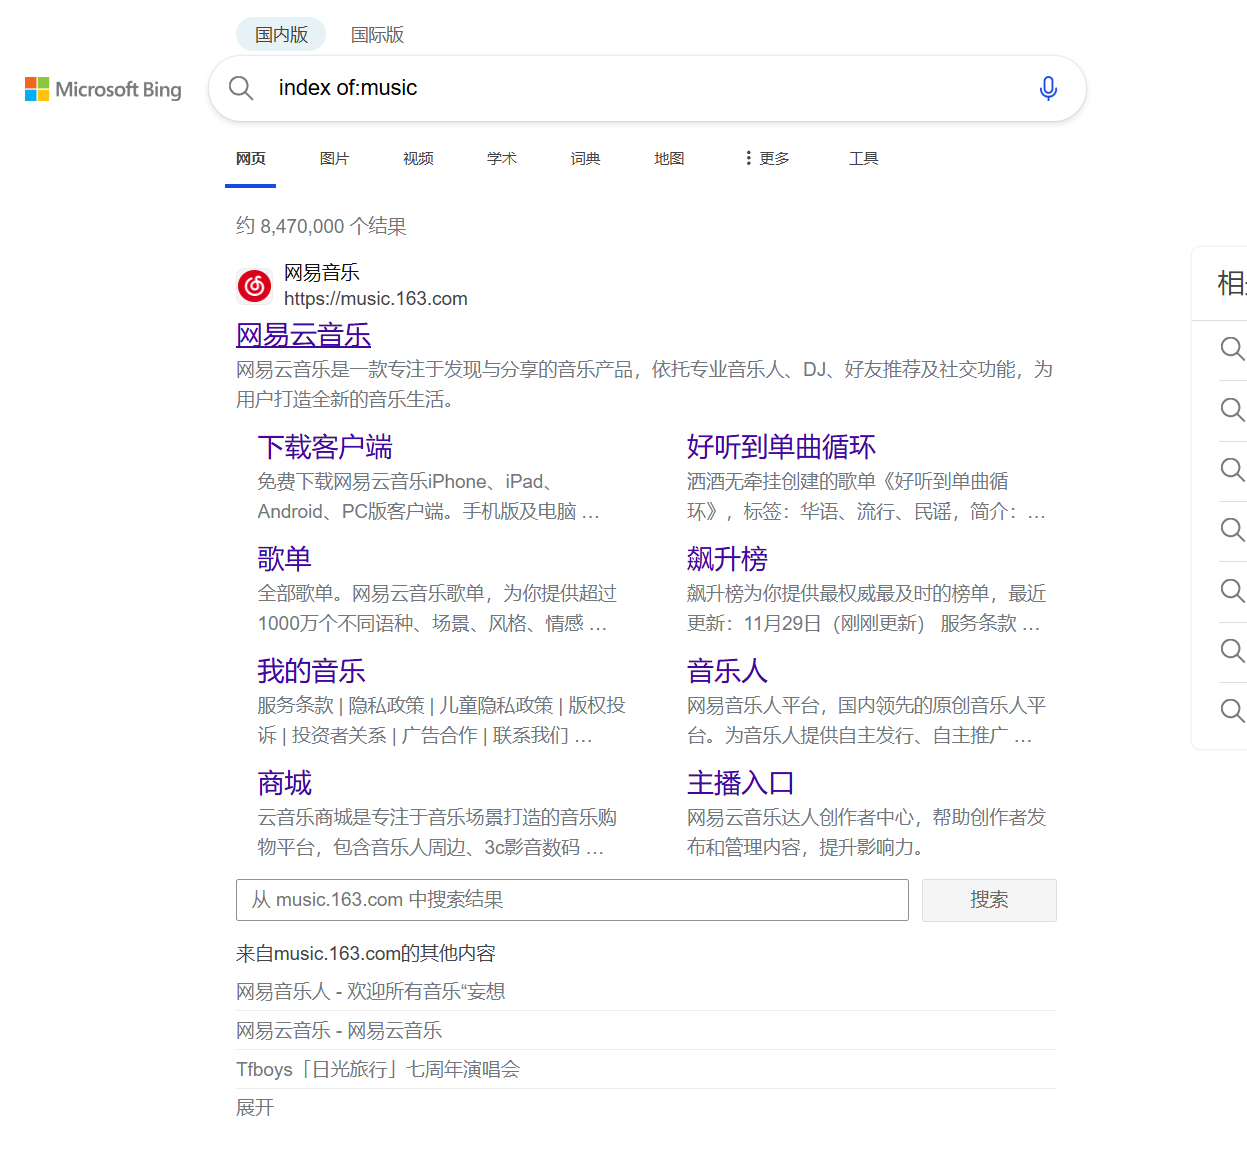Open 网易音乐人 - 欢迎所有音乐"妄想 link
1247x1150 pixels.
tap(370, 991)
